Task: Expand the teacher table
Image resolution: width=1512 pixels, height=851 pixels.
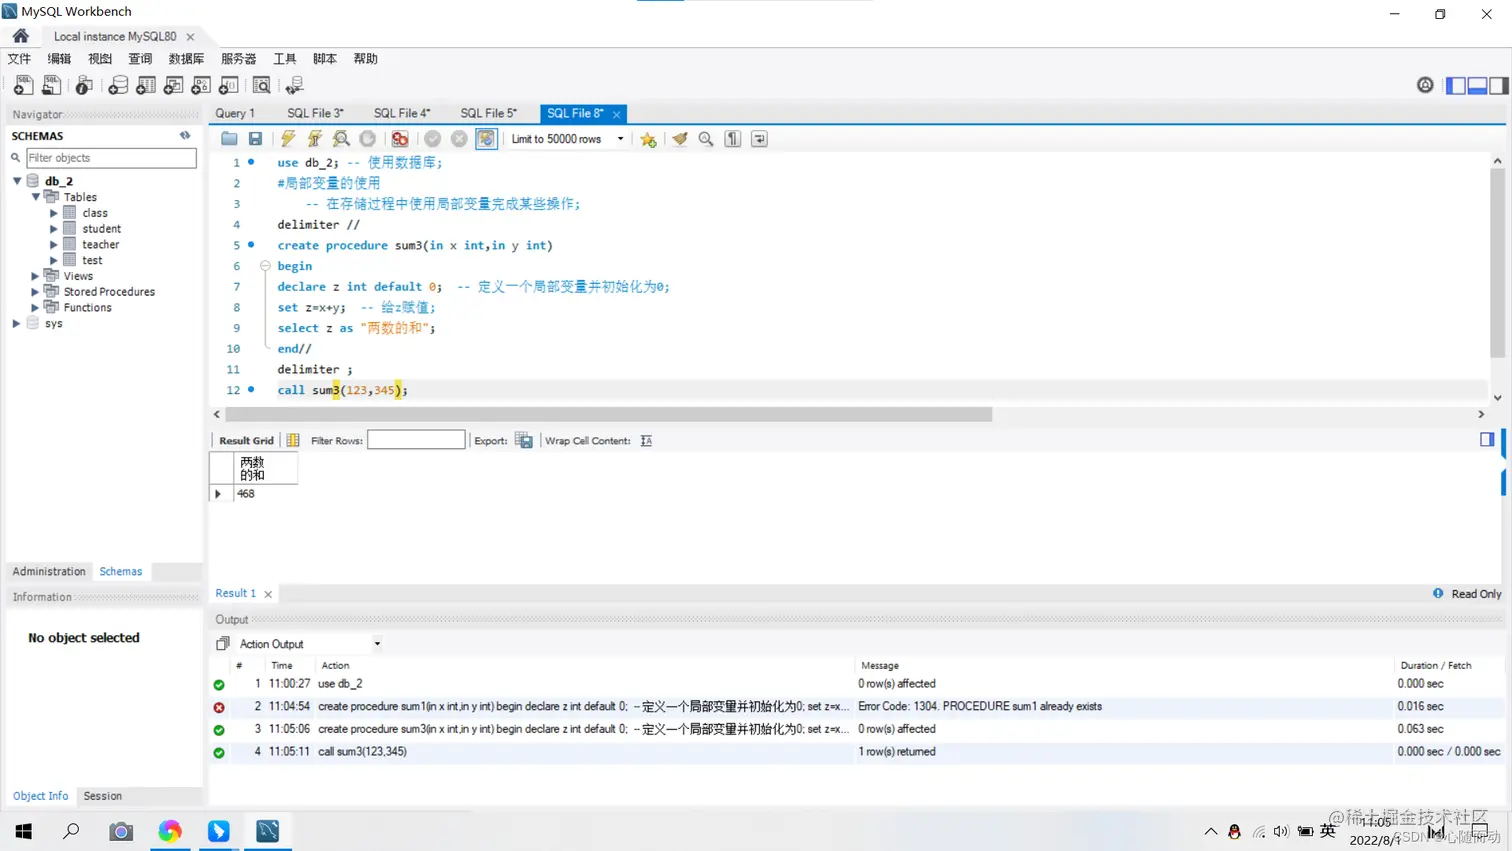Action: (54, 244)
